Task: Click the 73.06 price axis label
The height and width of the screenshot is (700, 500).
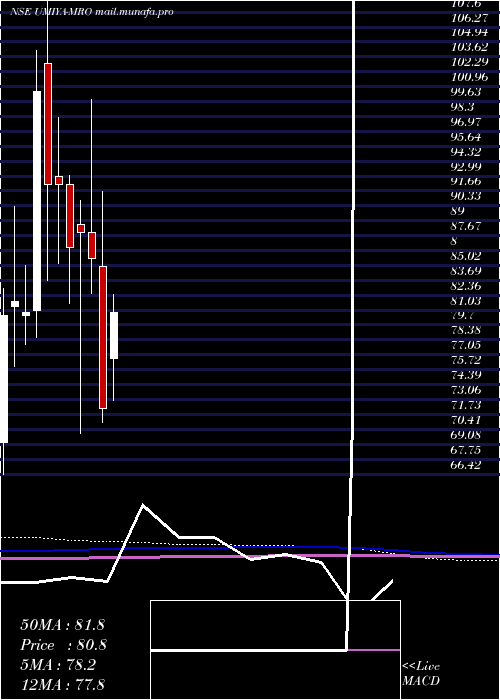Action: click(x=466, y=390)
